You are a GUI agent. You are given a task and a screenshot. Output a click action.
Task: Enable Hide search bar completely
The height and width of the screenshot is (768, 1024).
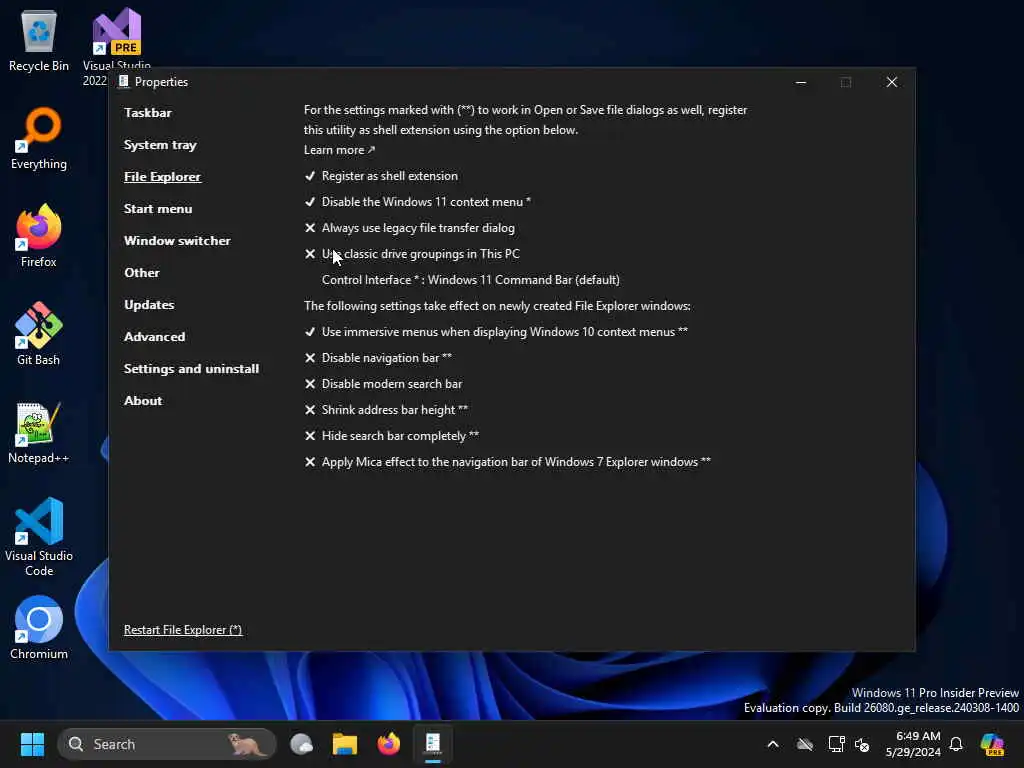point(391,436)
